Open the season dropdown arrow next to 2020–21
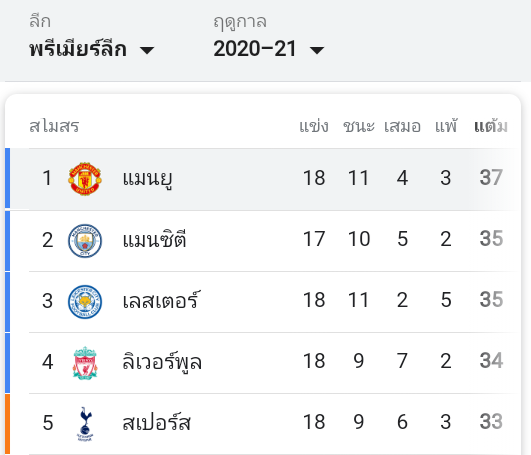The width and height of the screenshot is (531, 455). (x=317, y=50)
